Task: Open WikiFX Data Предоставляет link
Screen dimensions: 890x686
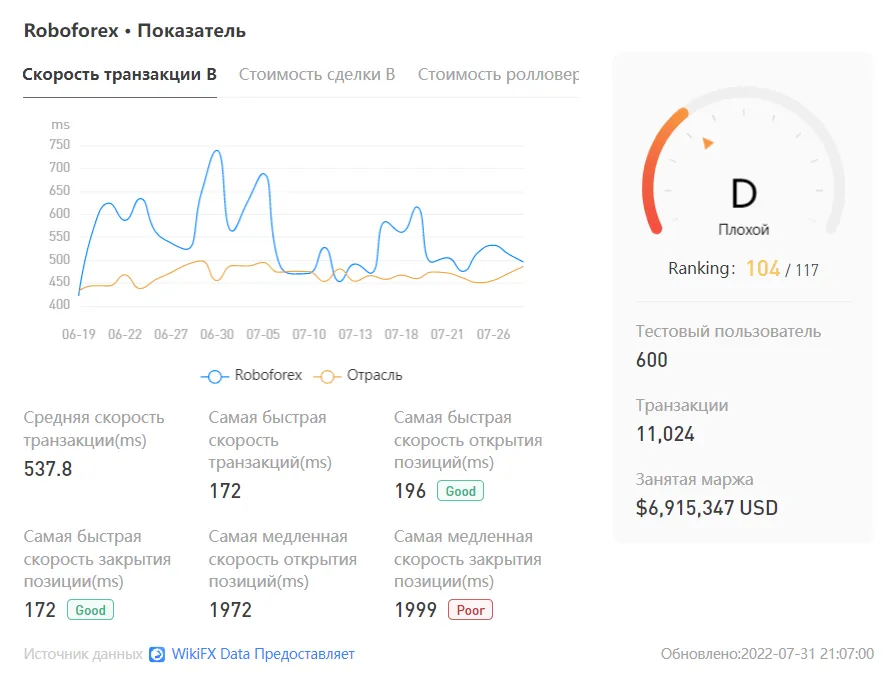Action: [x=263, y=654]
